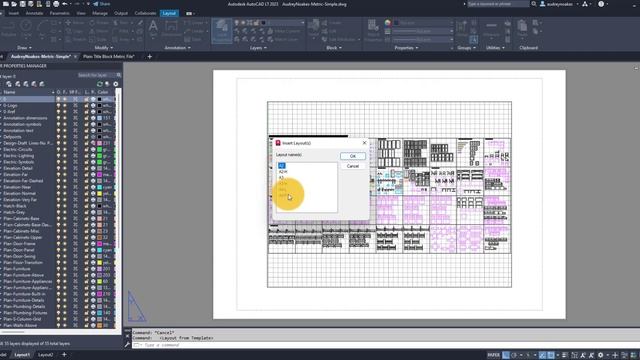Screen dimensions: 640x360
Task: Toggle freeze sun icon for Electric-Lighting layer
Action: pyautogui.click(x=65, y=156)
